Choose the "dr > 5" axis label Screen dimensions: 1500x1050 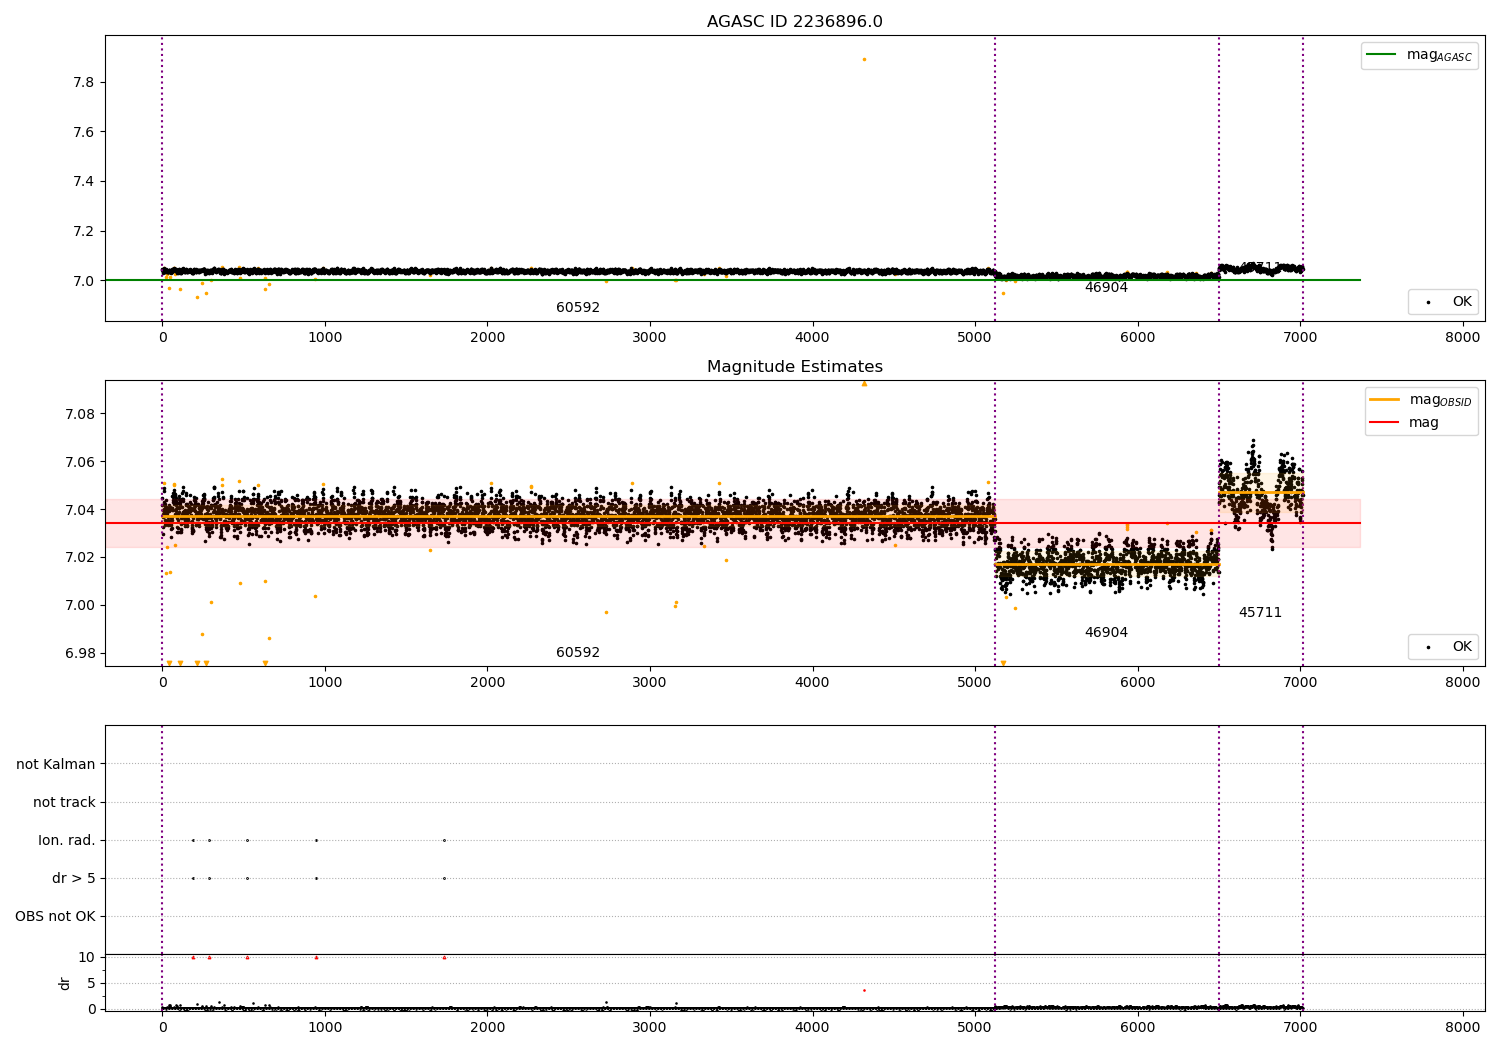(x=74, y=878)
